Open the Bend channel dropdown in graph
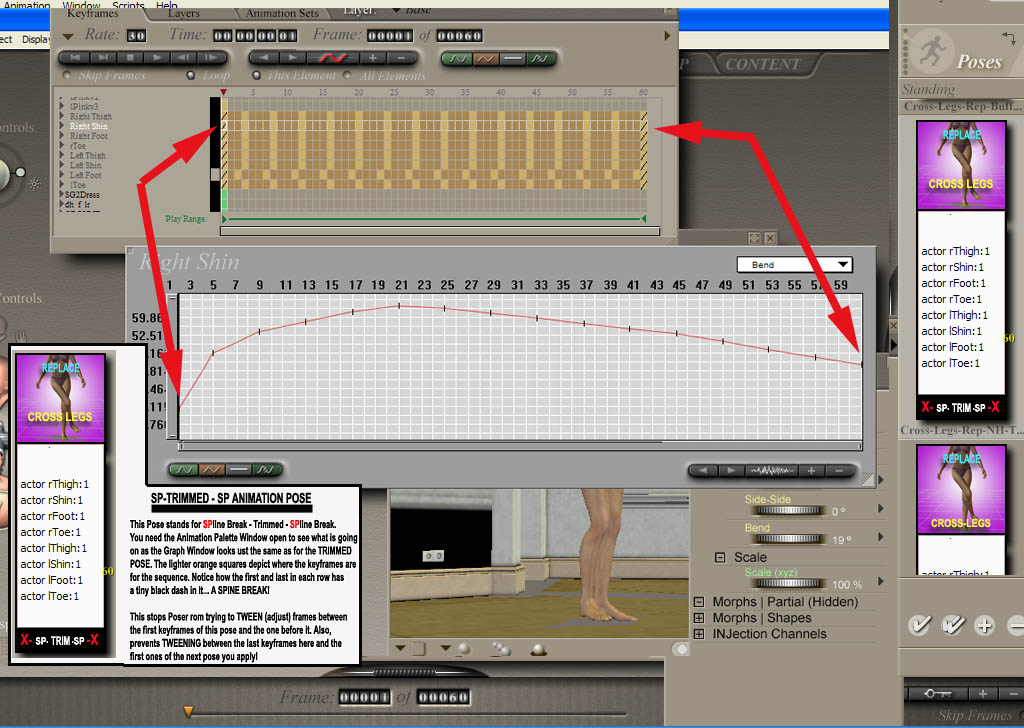 click(x=795, y=264)
